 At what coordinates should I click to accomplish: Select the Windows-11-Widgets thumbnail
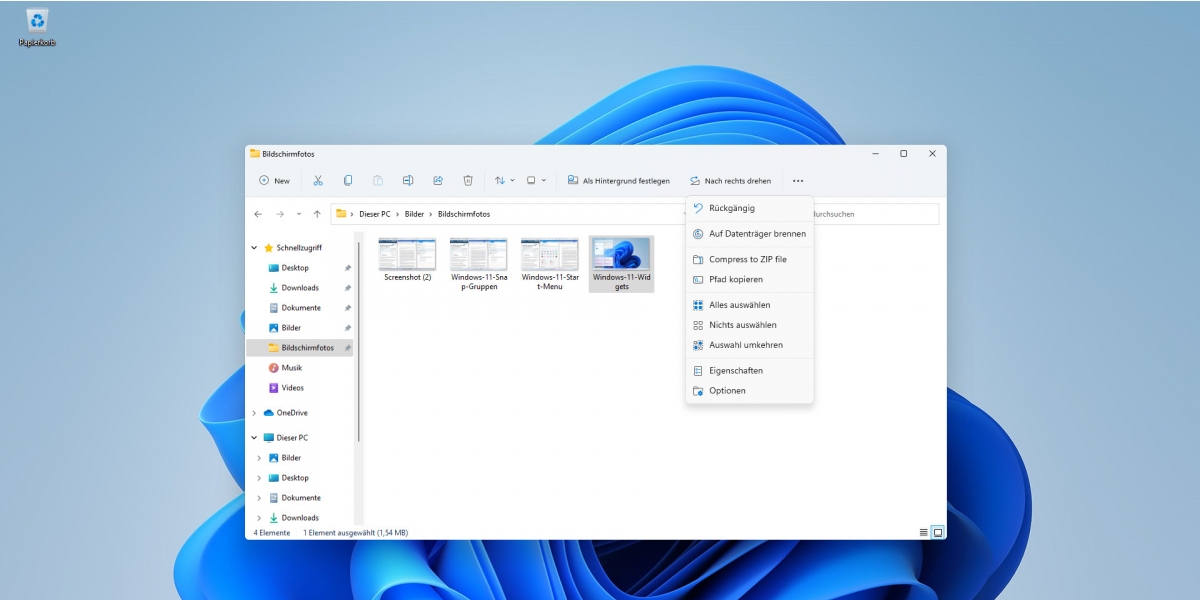coord(621,264)
